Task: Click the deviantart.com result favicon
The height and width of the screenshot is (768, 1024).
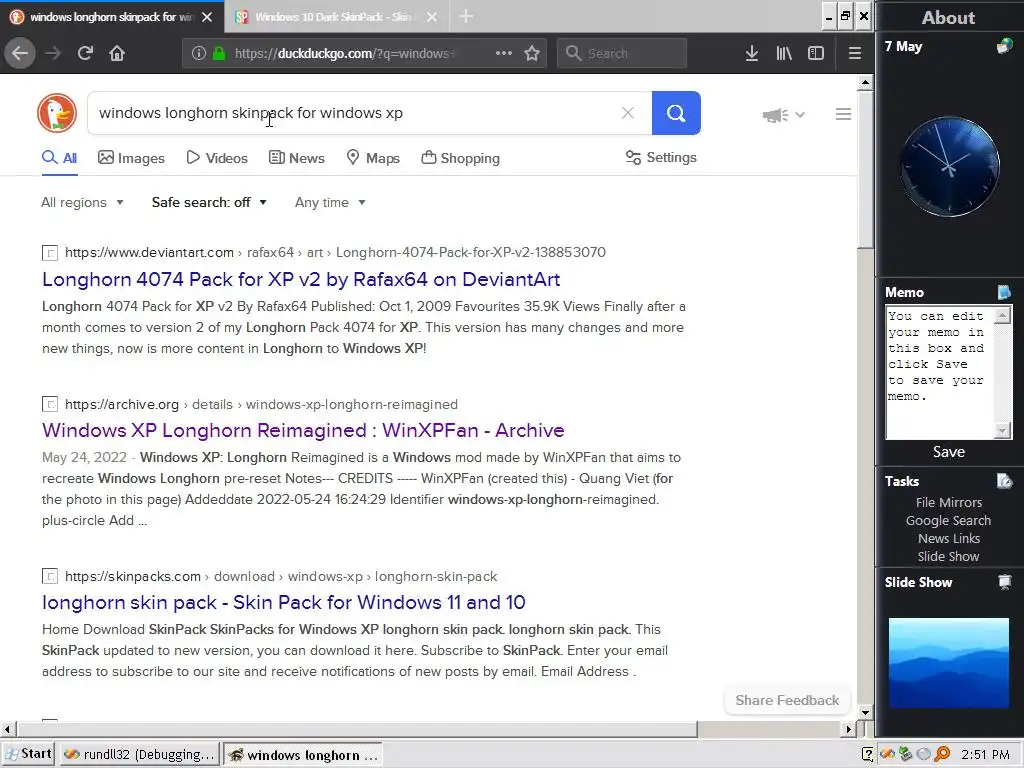Action: click(50, 253)
